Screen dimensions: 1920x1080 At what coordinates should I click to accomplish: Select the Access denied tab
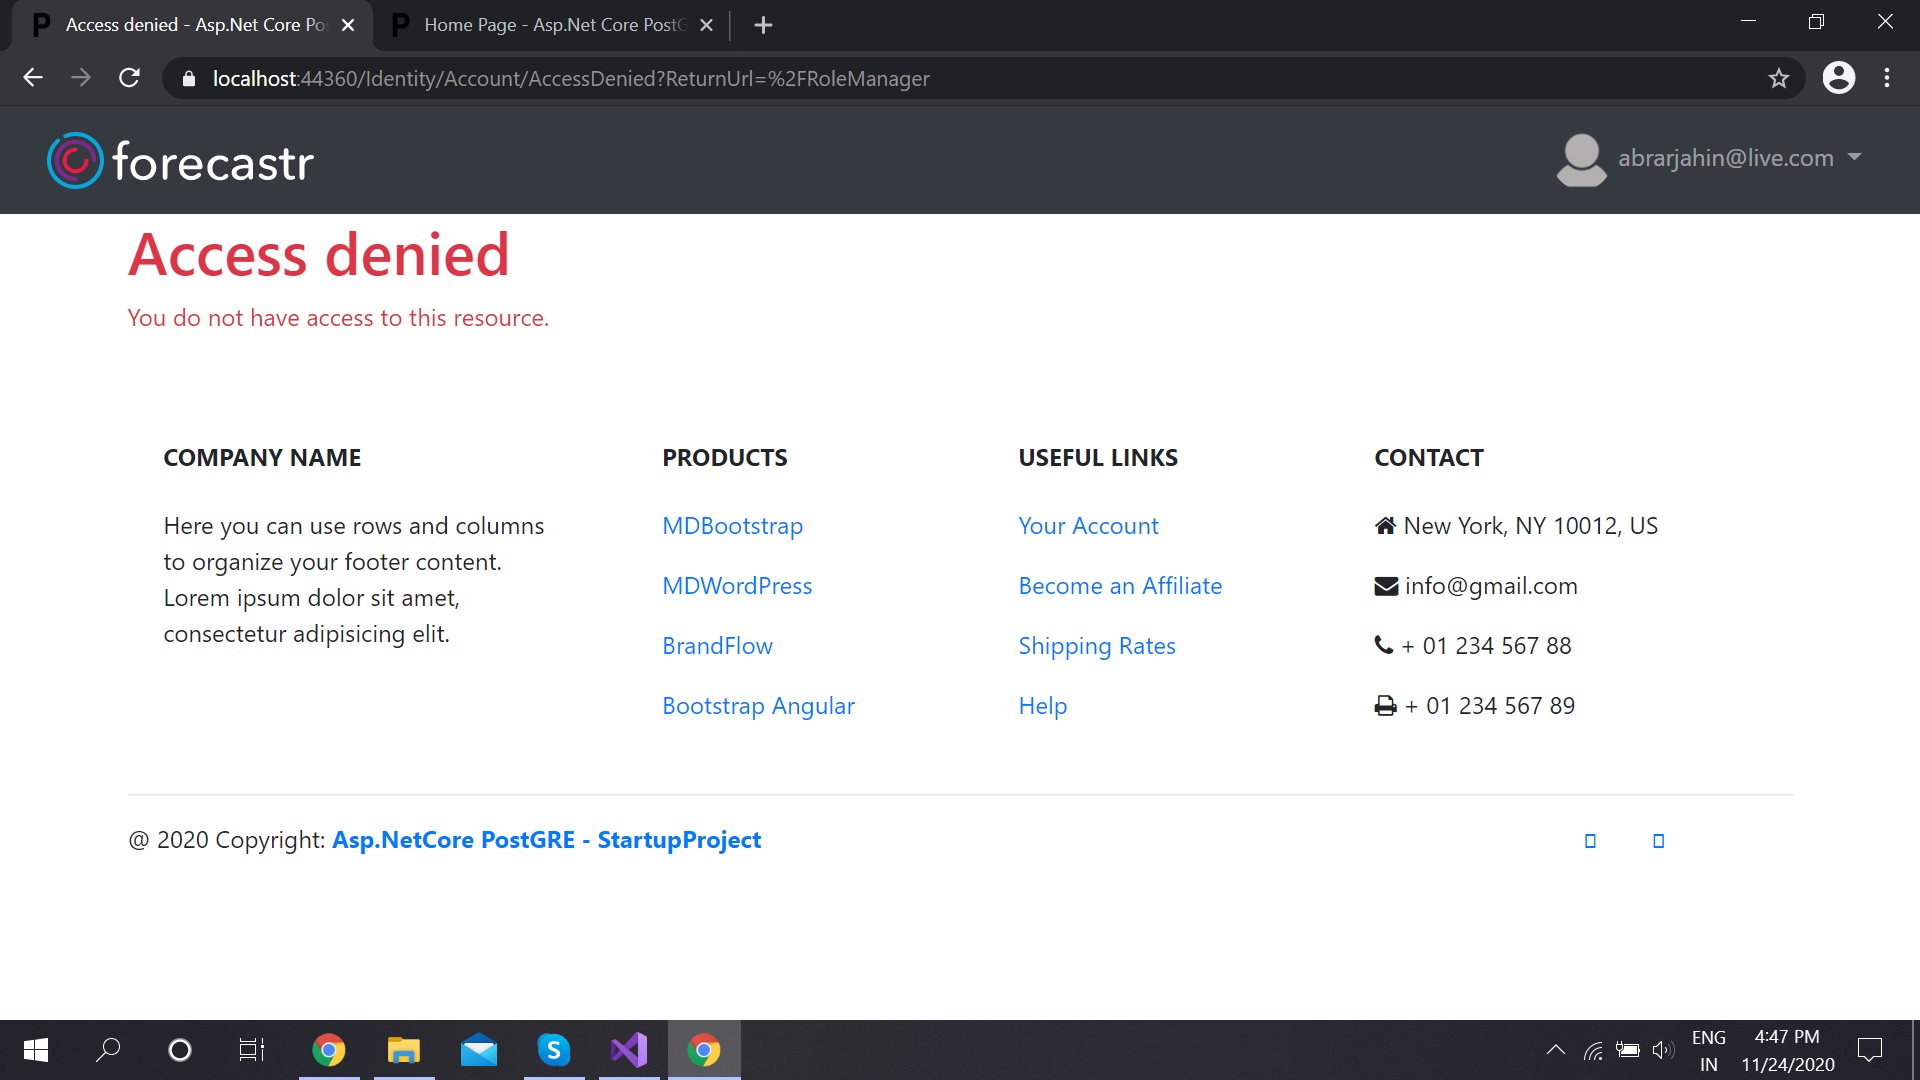click(x=190, y=25)
